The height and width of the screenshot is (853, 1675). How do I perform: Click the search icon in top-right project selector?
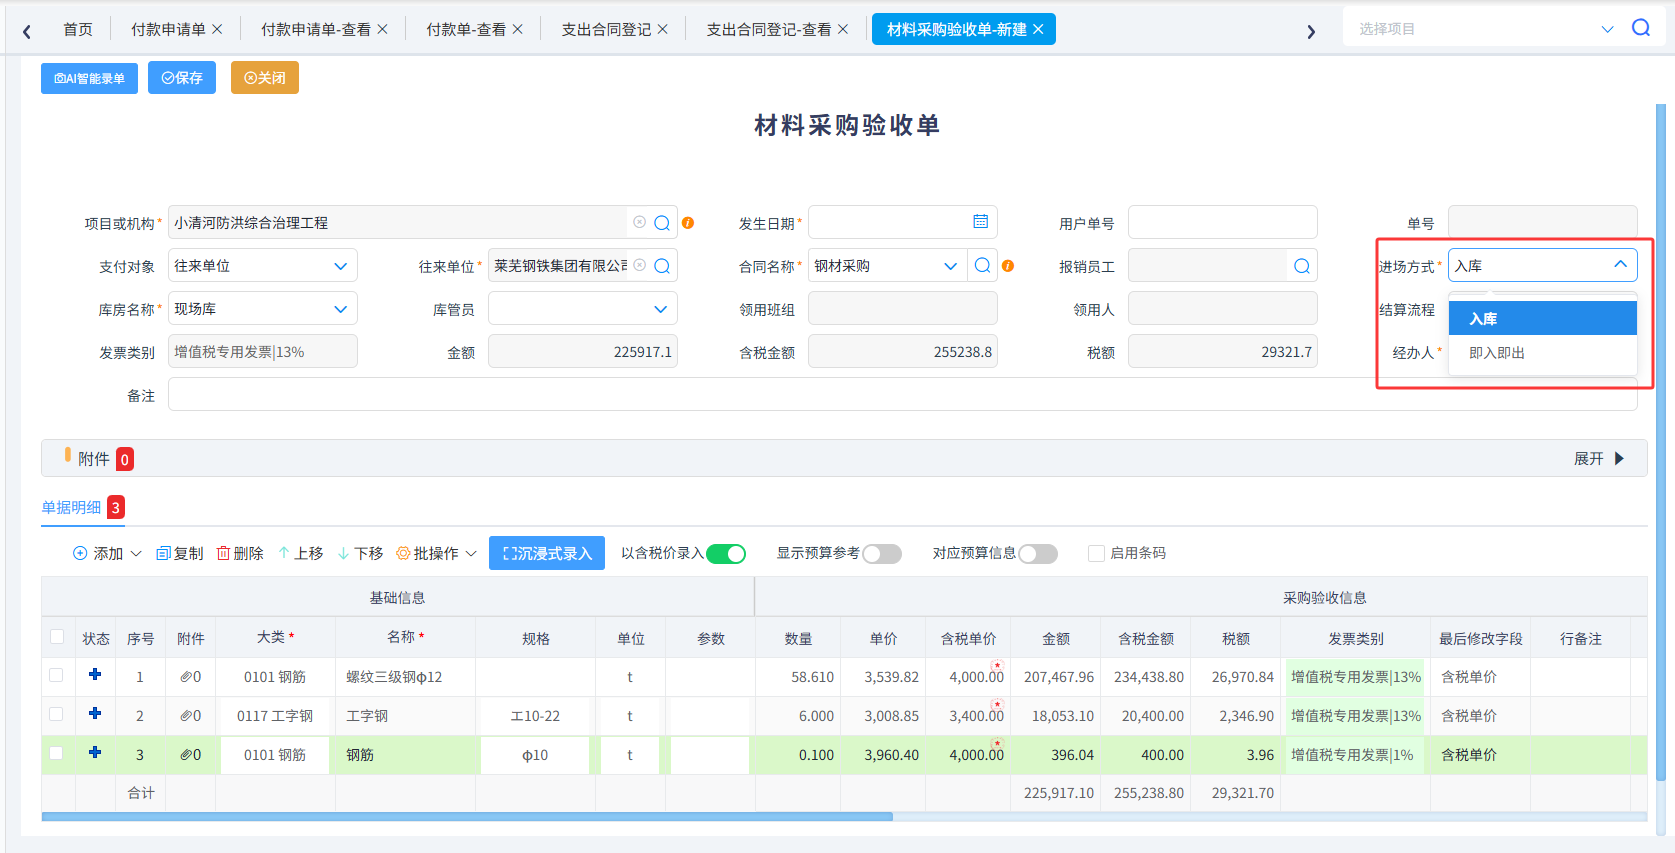click(1641, 28)
